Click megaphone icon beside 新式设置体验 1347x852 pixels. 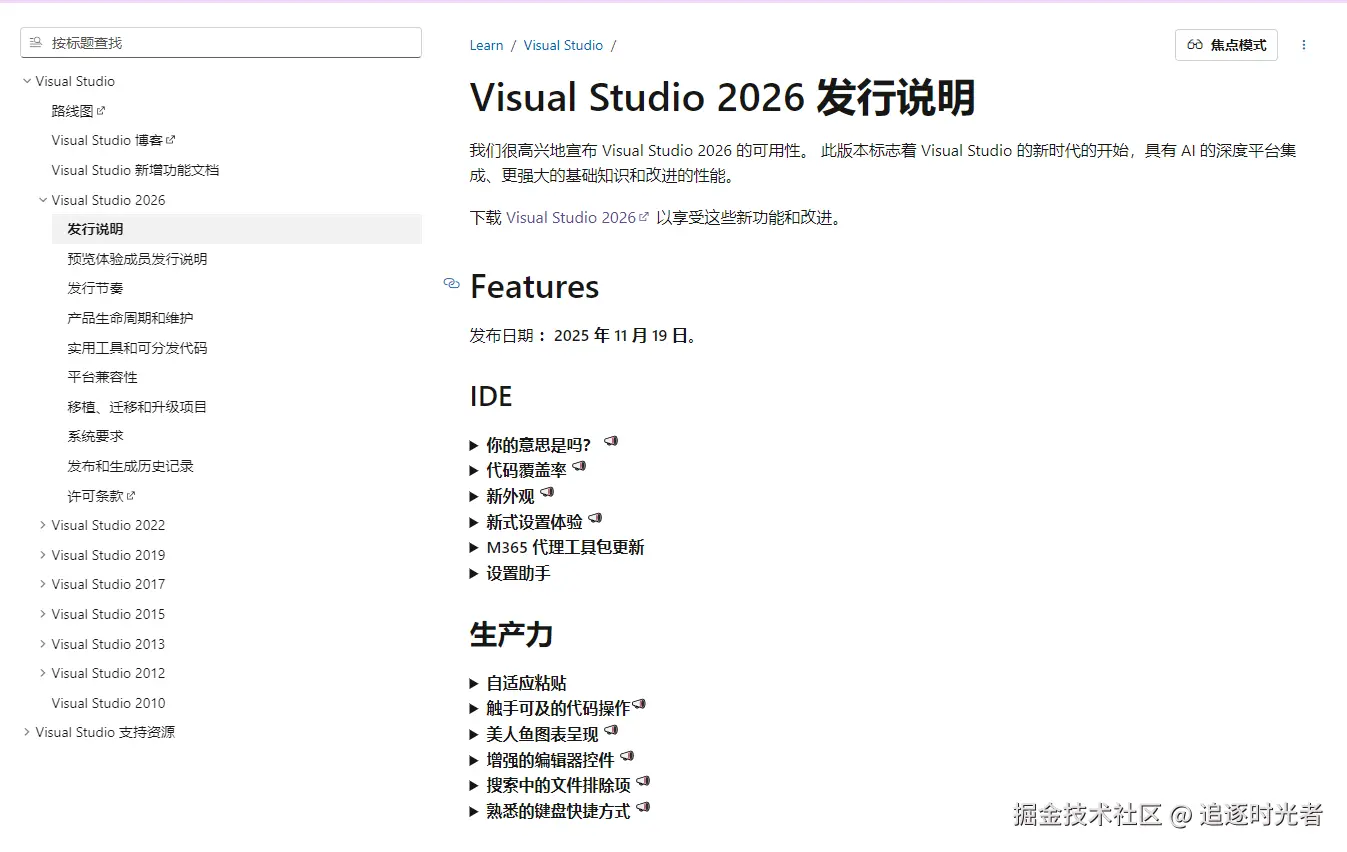coord(595,519)
